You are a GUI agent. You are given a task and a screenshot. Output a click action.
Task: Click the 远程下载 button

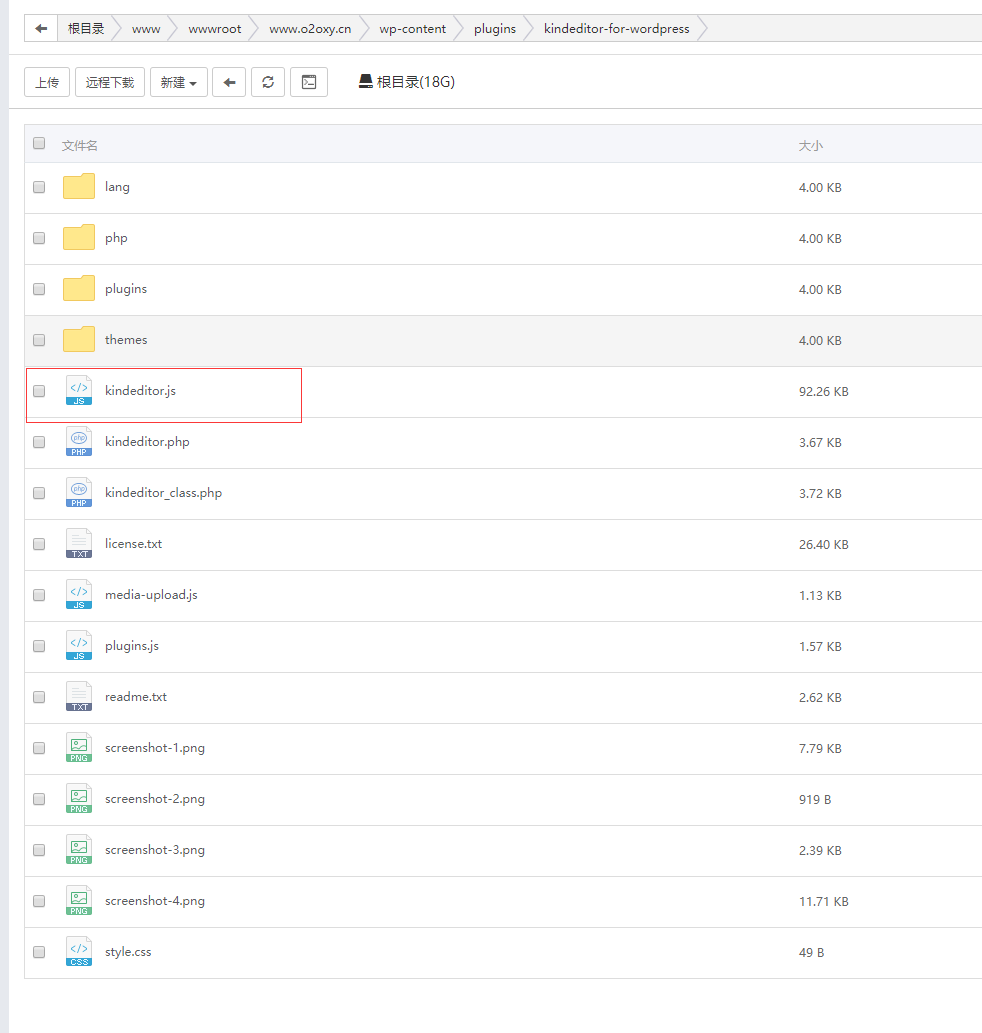[110, 82]
